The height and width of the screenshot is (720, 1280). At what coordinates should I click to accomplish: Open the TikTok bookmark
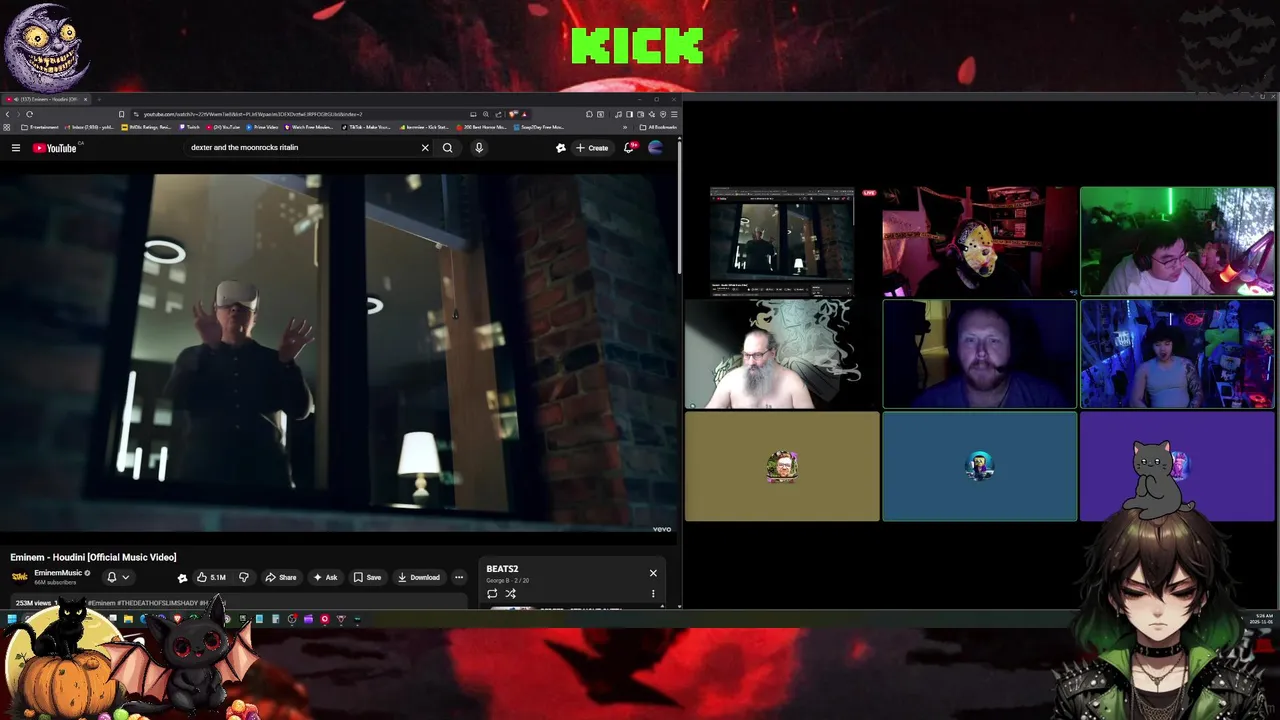pyautogui.click(x=365, y=127)
